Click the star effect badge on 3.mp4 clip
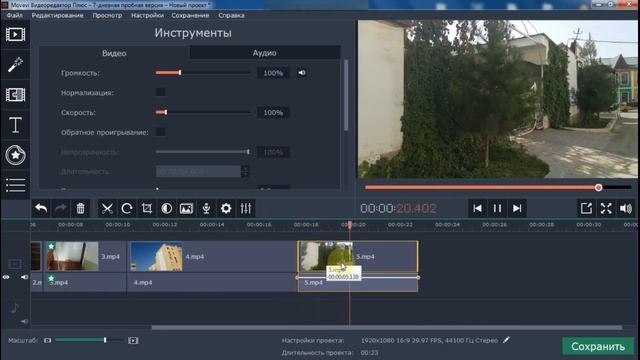Screen dimensions: 640x360 pos(51,246)
